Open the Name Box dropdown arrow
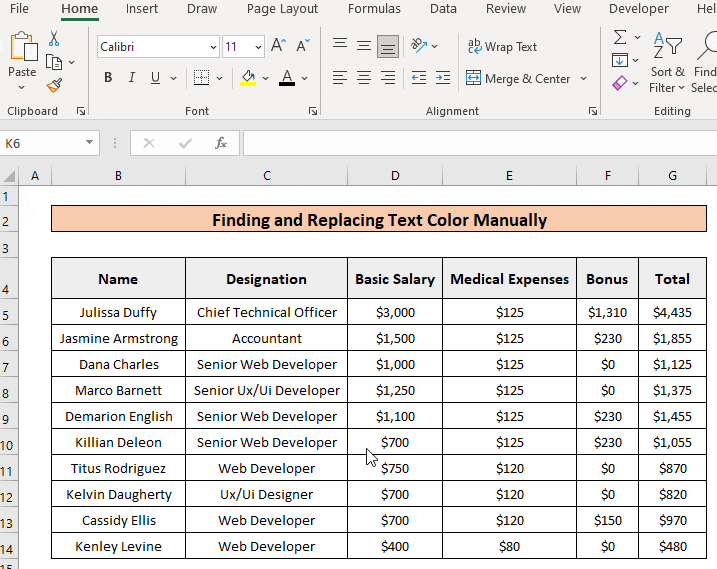This screenshot has width=717, height=569. pyautogui.click(x=89, y=143)
